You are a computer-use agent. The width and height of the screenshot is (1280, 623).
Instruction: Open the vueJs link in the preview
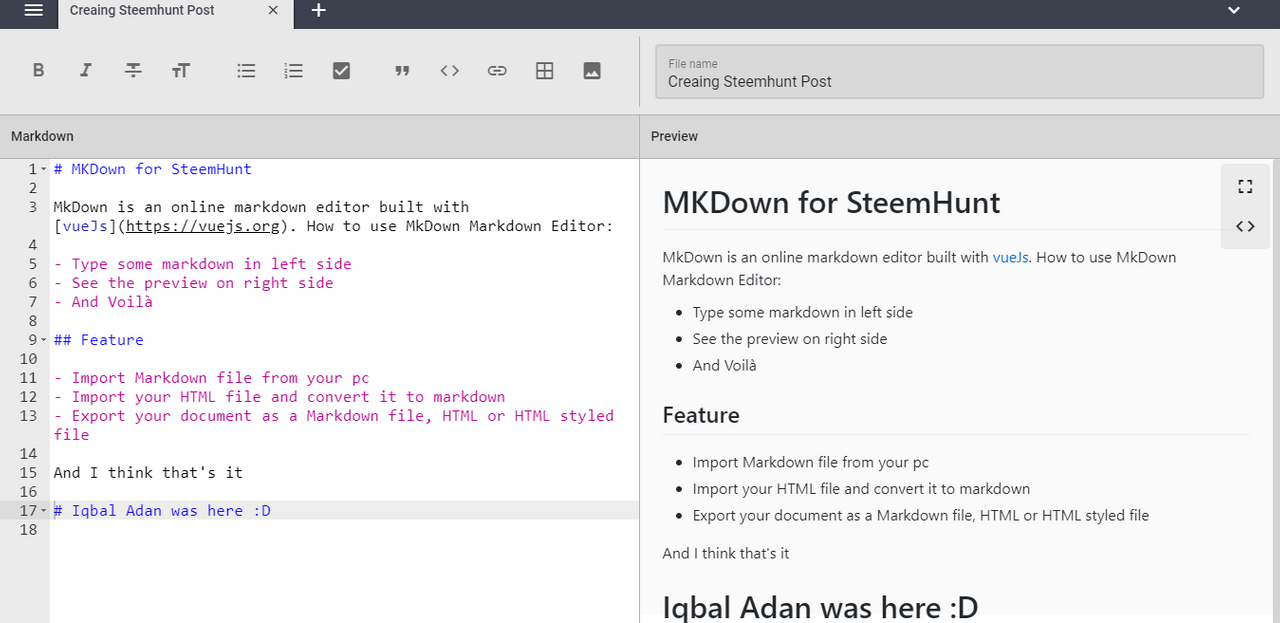(1012, 257)
